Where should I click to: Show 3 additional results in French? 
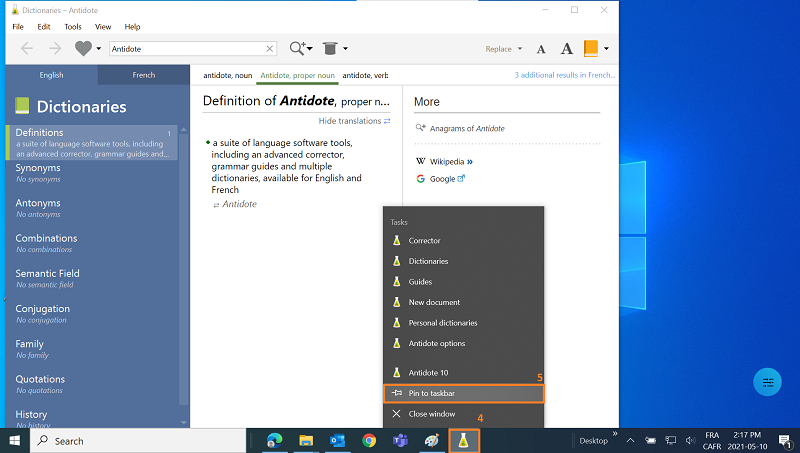[562, 75]
